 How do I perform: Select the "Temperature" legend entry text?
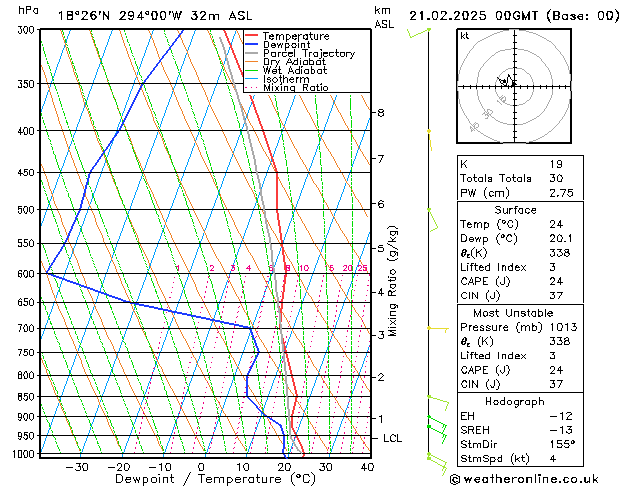click(296, 36)
